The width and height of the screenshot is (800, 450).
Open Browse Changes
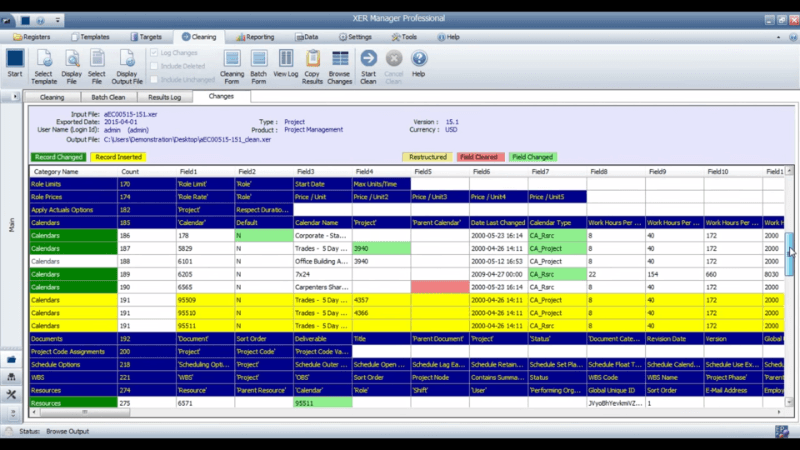point(340,67)
